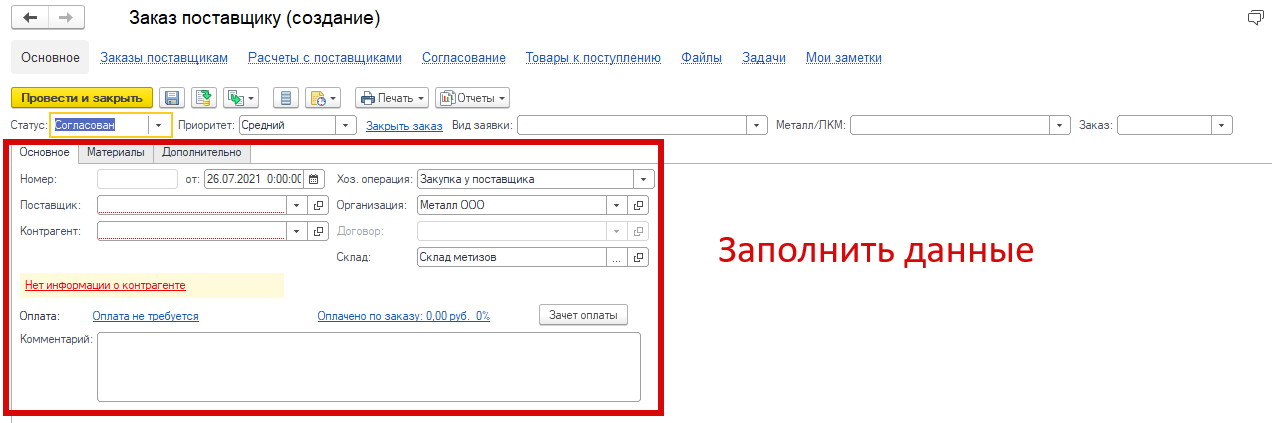1272x423 pixels.
Task: Click the Оплачено по заказу link
Action: (x=403, y=316)
